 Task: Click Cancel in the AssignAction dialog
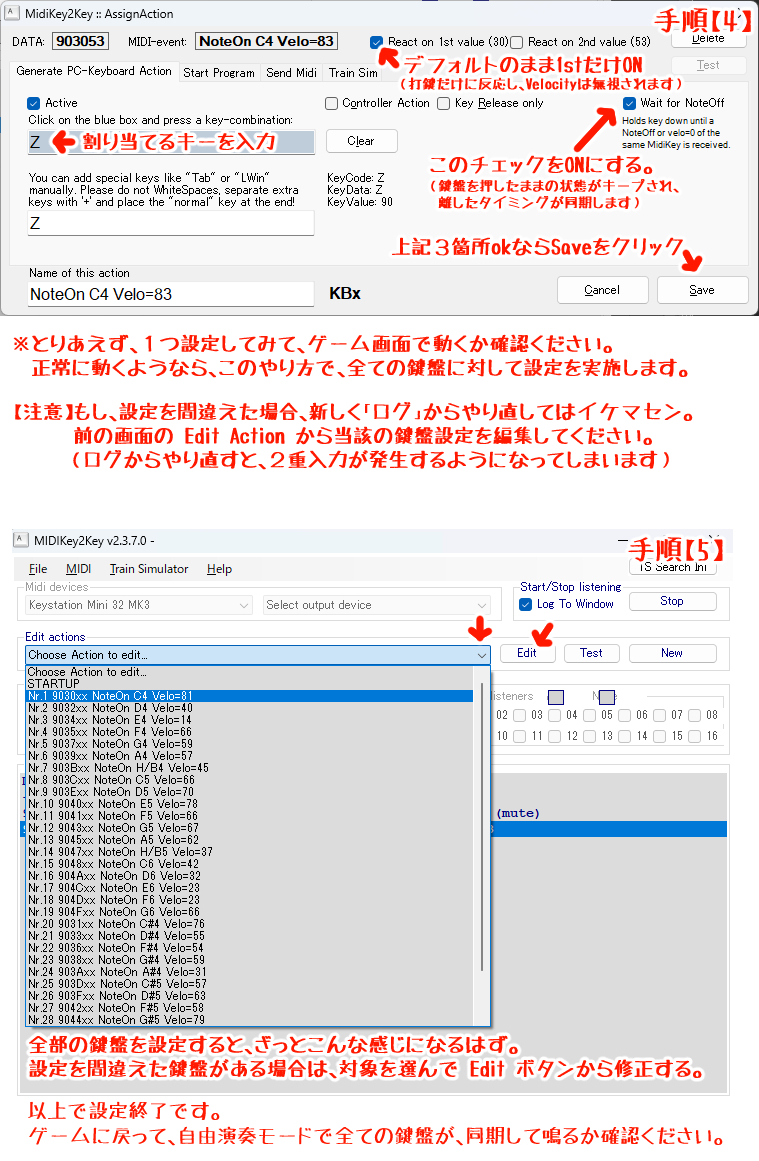pos(602,290)
